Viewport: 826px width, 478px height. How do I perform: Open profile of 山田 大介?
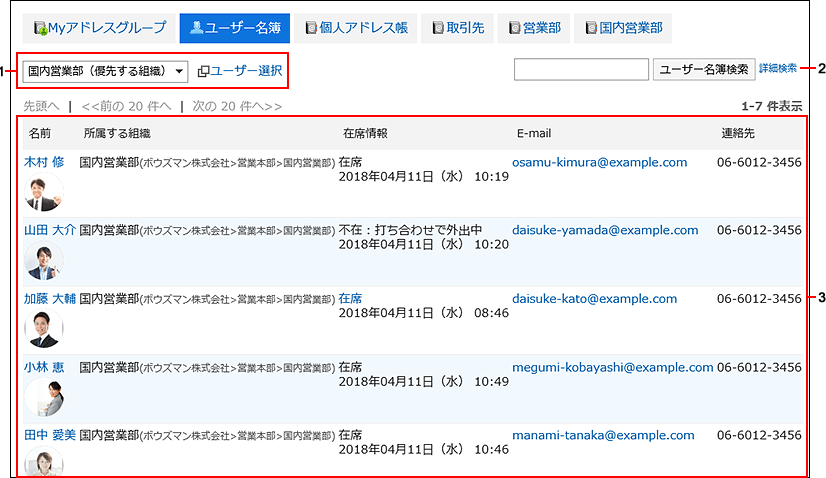click(x=50, y=230)
